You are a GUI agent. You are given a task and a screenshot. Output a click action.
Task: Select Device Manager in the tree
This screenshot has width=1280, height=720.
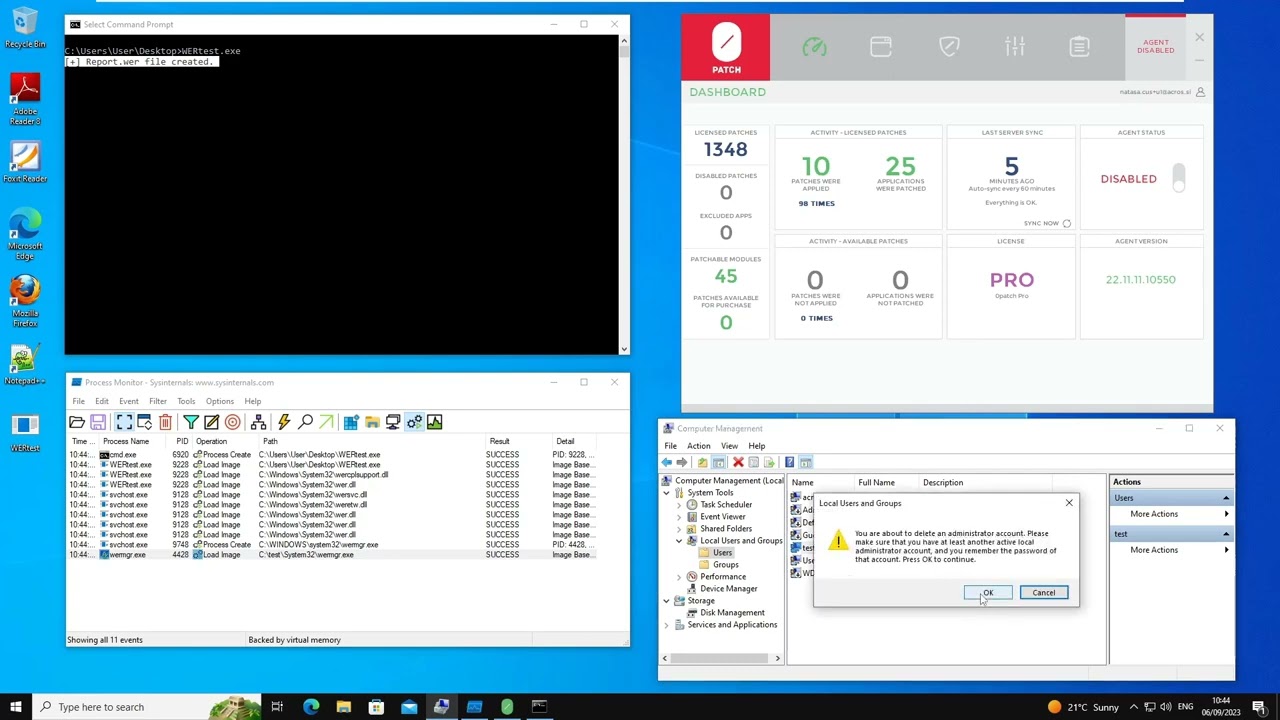[728, 589]
